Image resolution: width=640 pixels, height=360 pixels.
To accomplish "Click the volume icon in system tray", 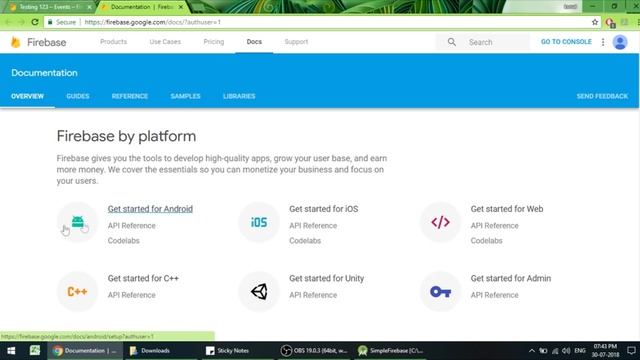I will click(566, 351).
